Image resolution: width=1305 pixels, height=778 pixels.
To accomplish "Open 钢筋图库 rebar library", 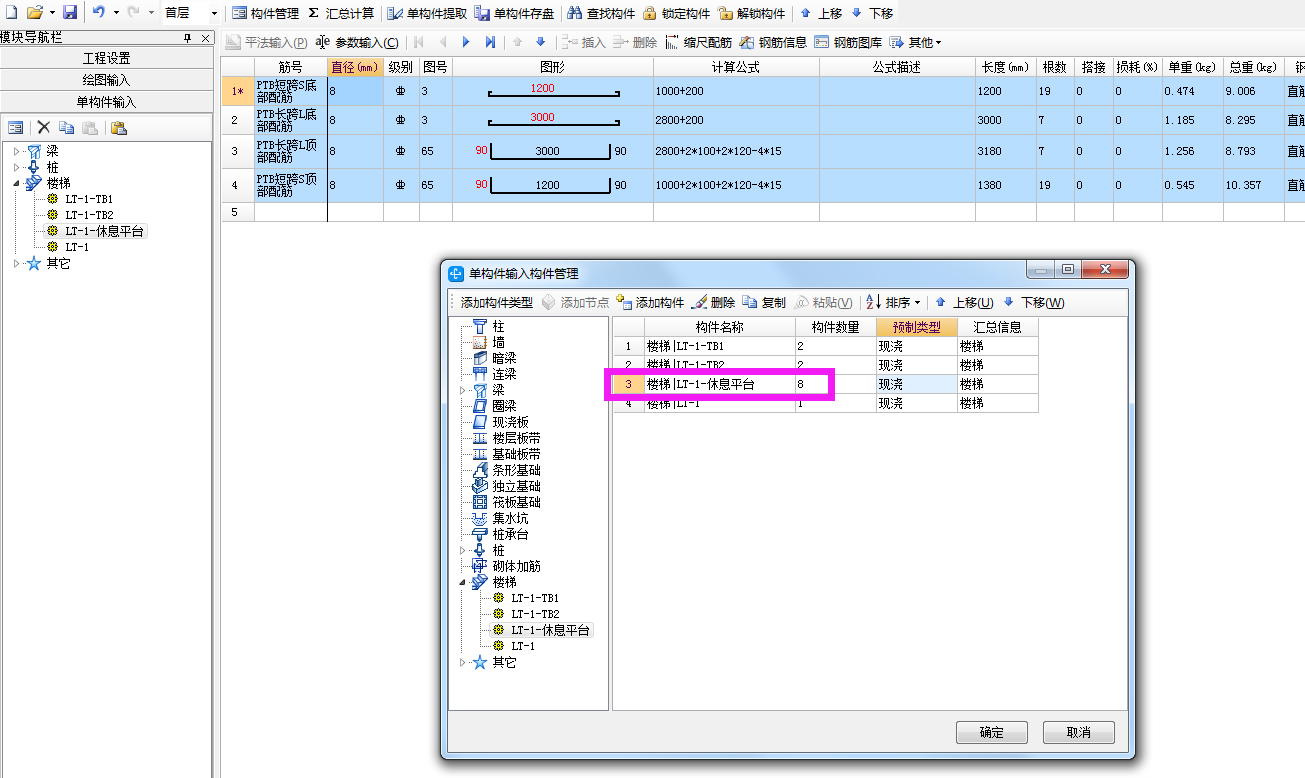I will [848, 42].
